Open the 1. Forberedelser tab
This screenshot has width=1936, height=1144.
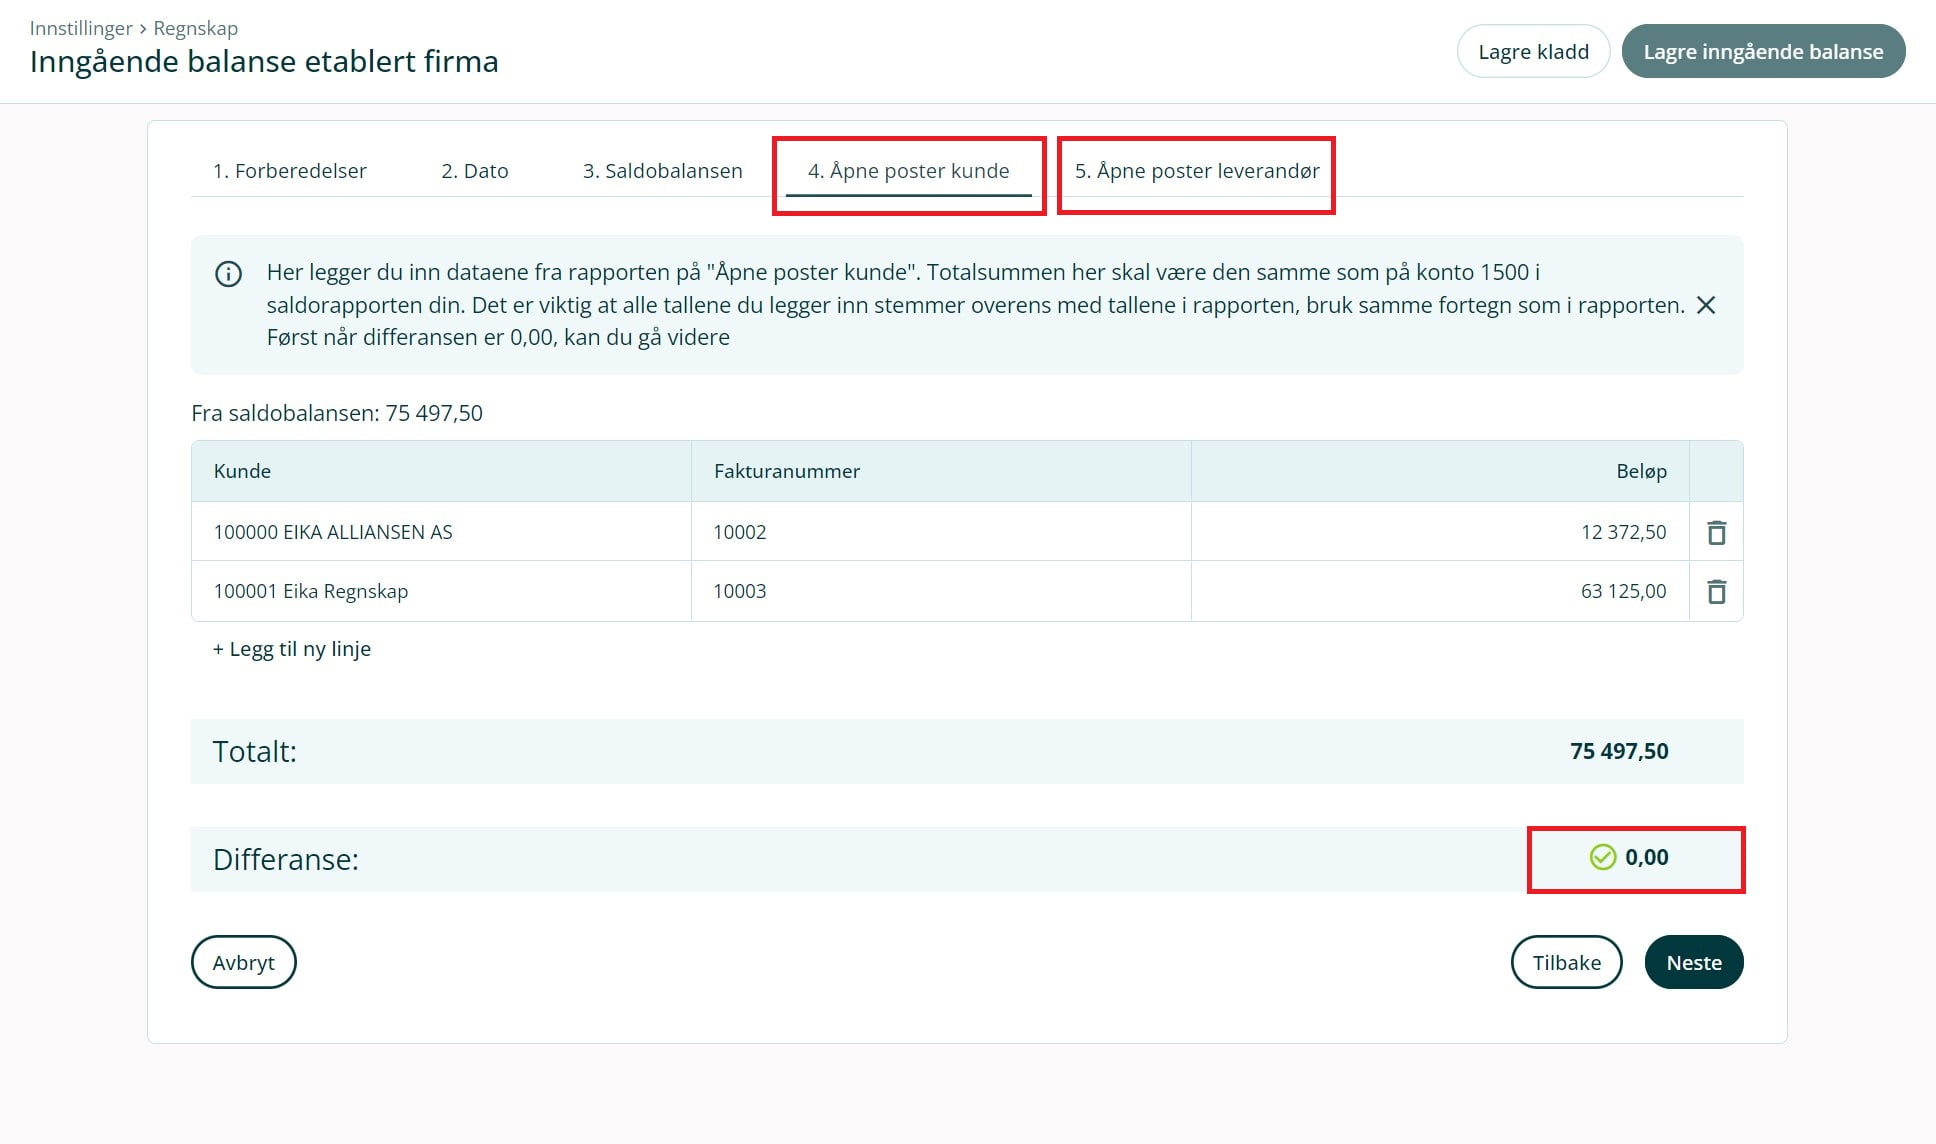289,171
